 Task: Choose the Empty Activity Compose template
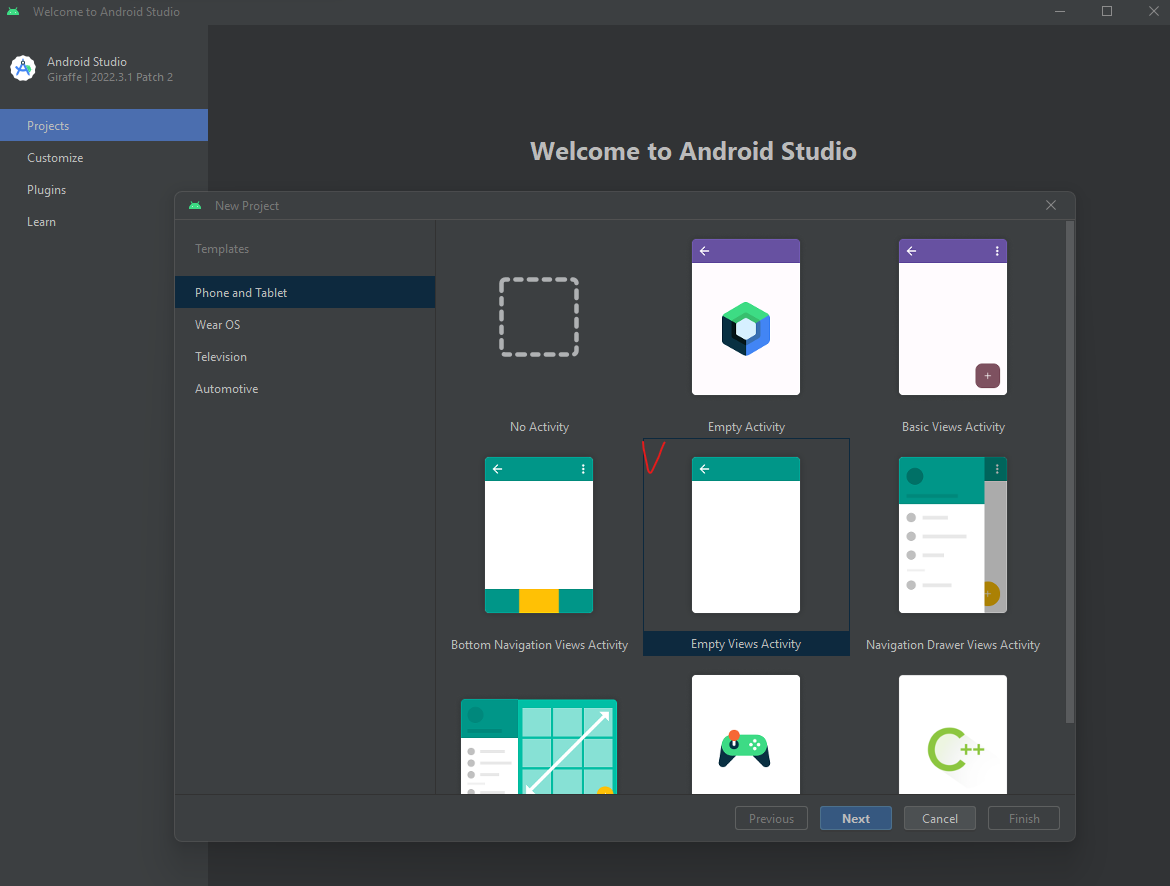pos(745,317)
